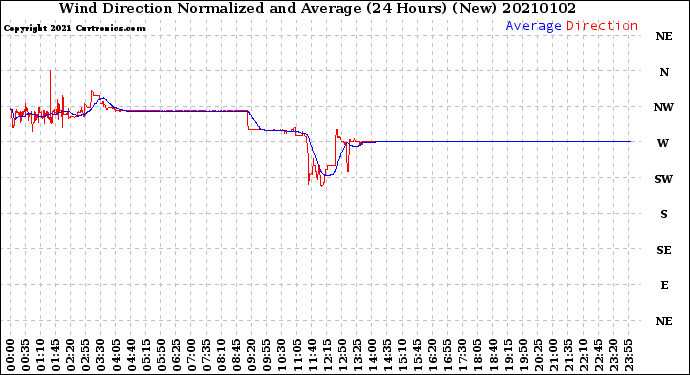Click the 11:40 time axis label
The image size is (690, 375).
point(312,355)
